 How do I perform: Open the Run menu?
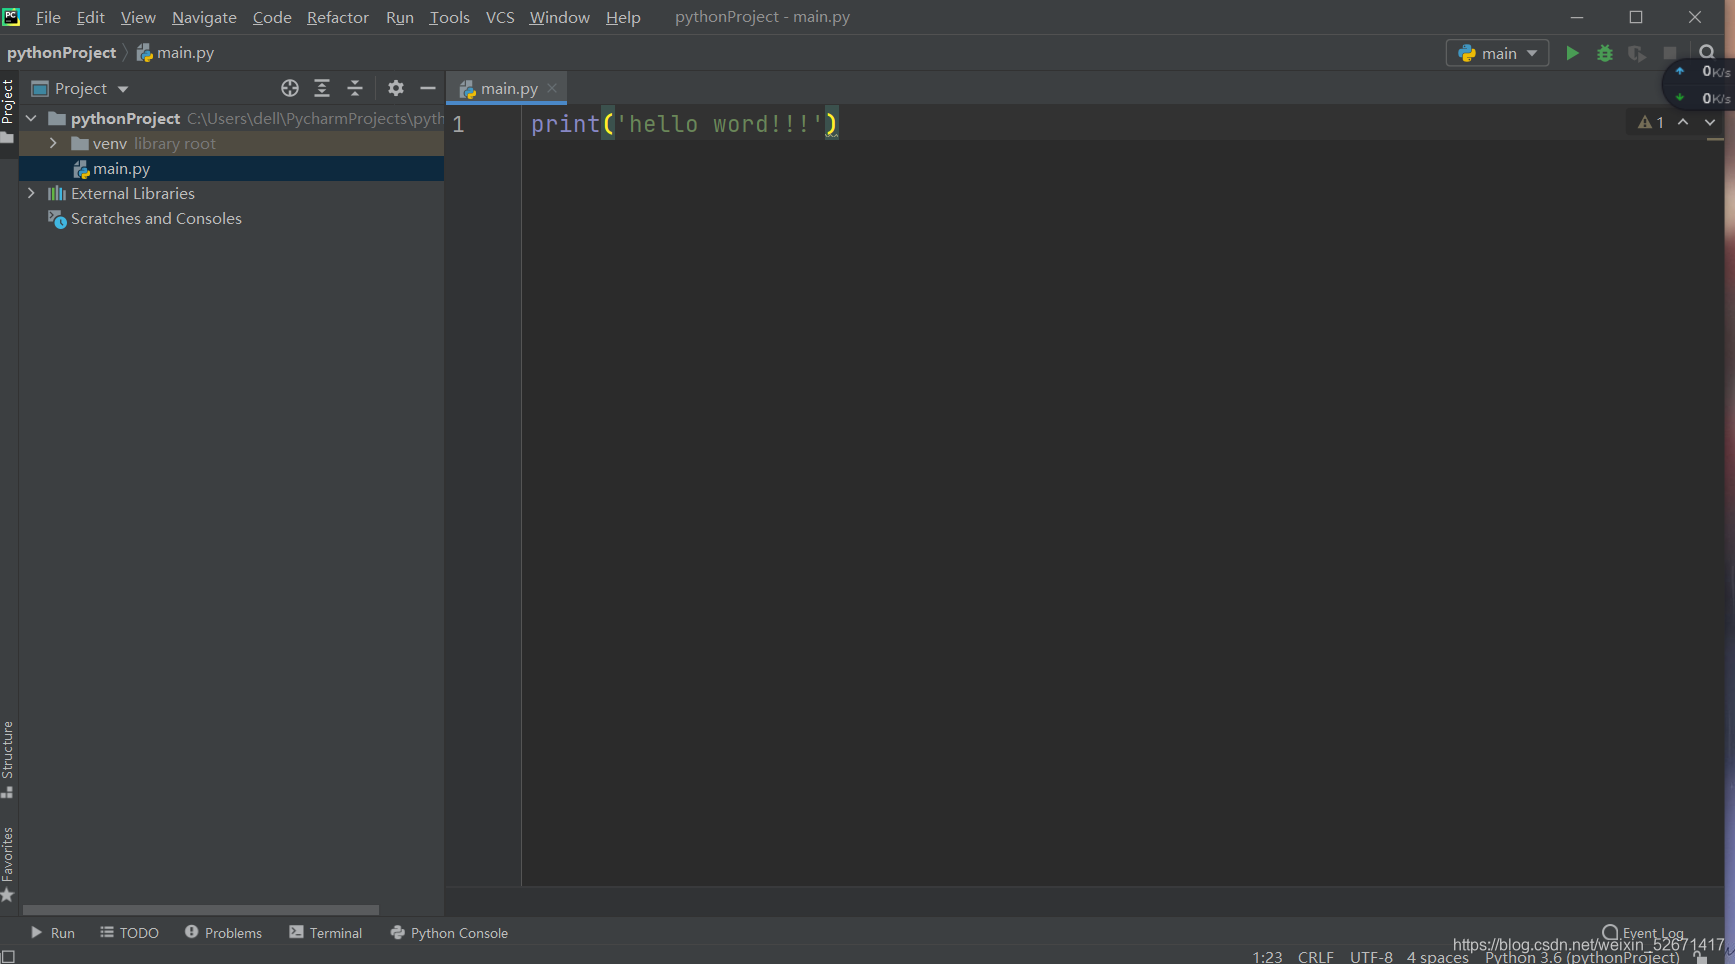click(400, 17)
